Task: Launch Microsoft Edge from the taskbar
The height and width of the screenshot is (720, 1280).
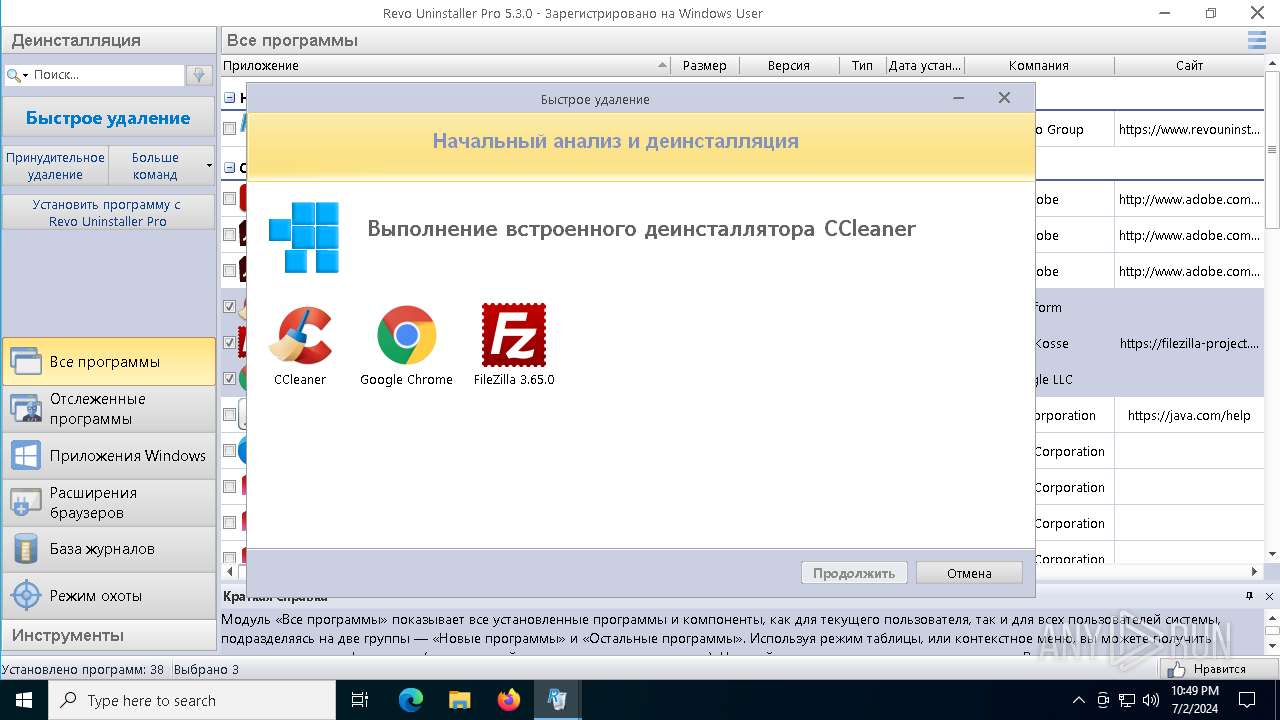Action: 411,700
